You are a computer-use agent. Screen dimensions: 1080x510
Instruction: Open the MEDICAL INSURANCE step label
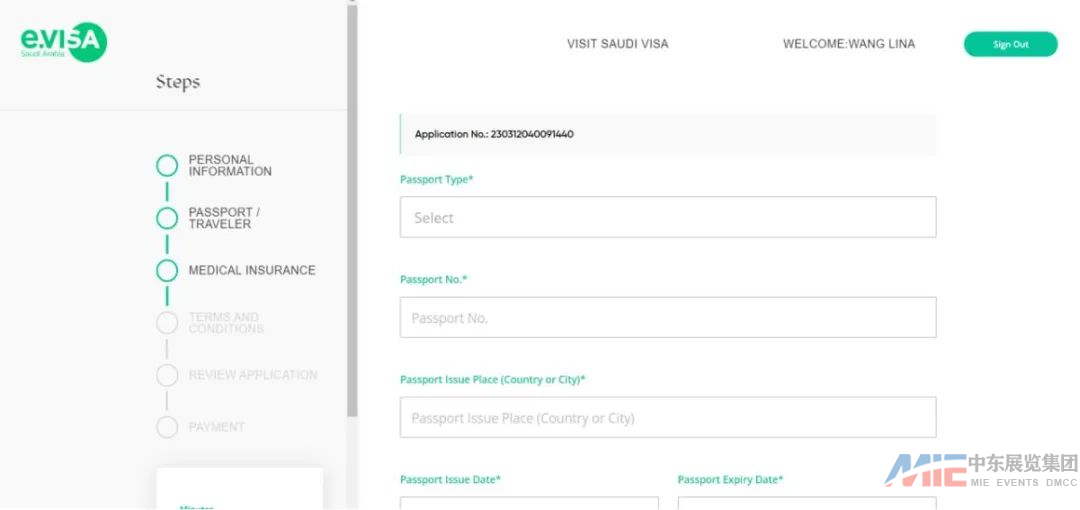click(x=252, y=270)
